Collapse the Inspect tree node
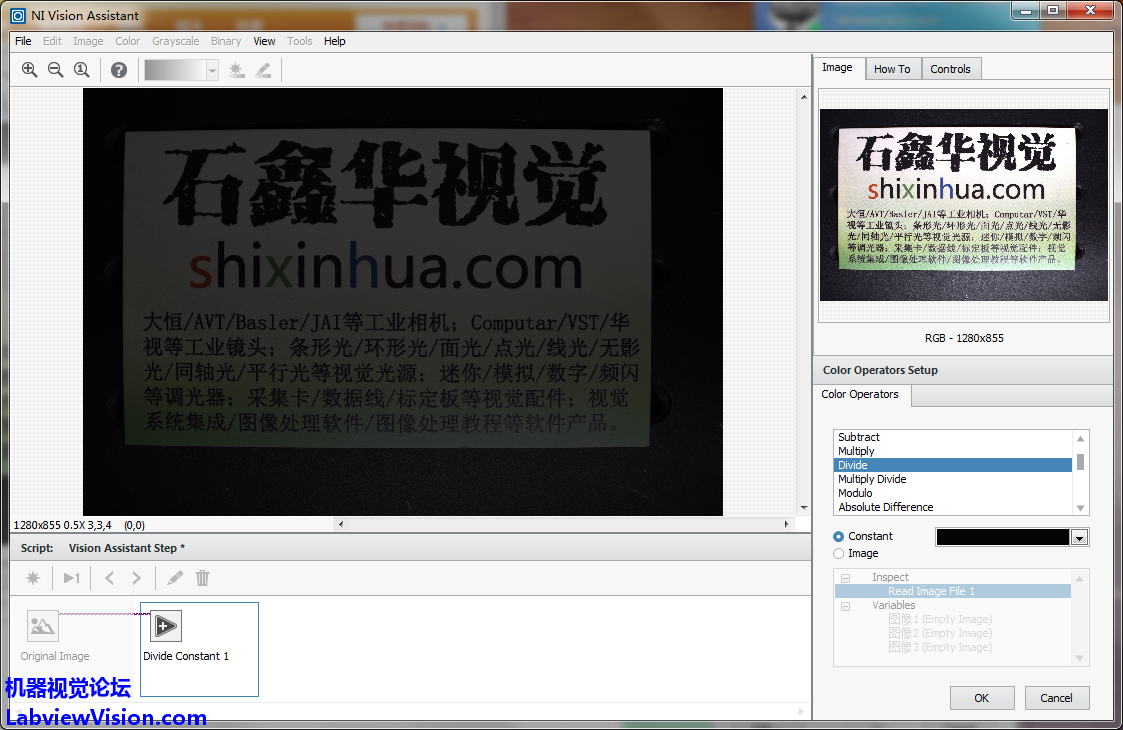The height and width of the screenshot is (730, 1123). click(846, 578)
